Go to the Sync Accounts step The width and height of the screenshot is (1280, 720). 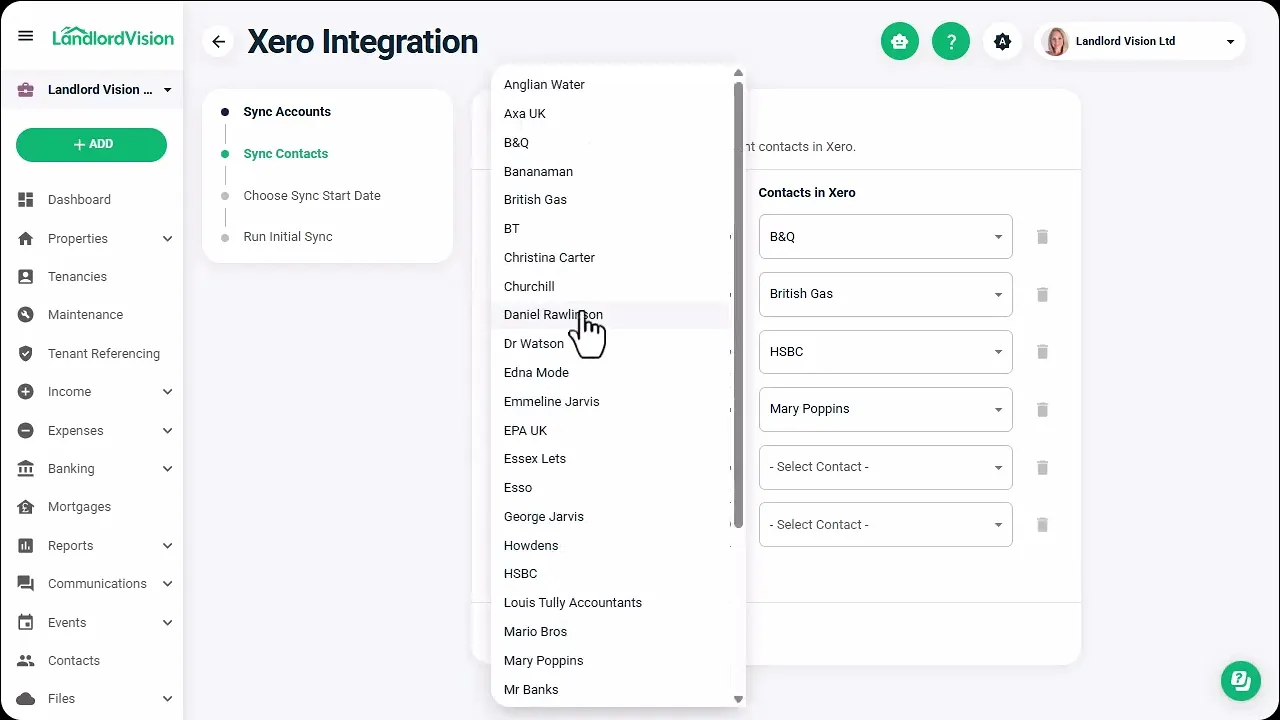click(287, 112)
